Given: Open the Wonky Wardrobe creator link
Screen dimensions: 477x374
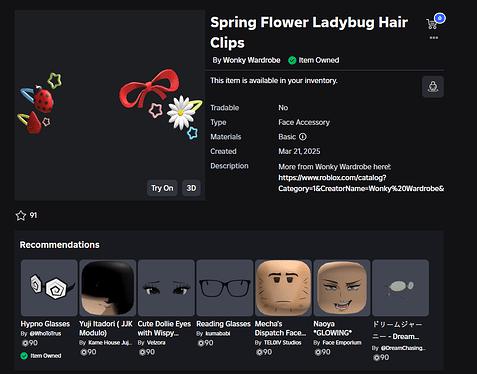Looking at the screenshot, I should pyautogui.click(x=252, y=60).
